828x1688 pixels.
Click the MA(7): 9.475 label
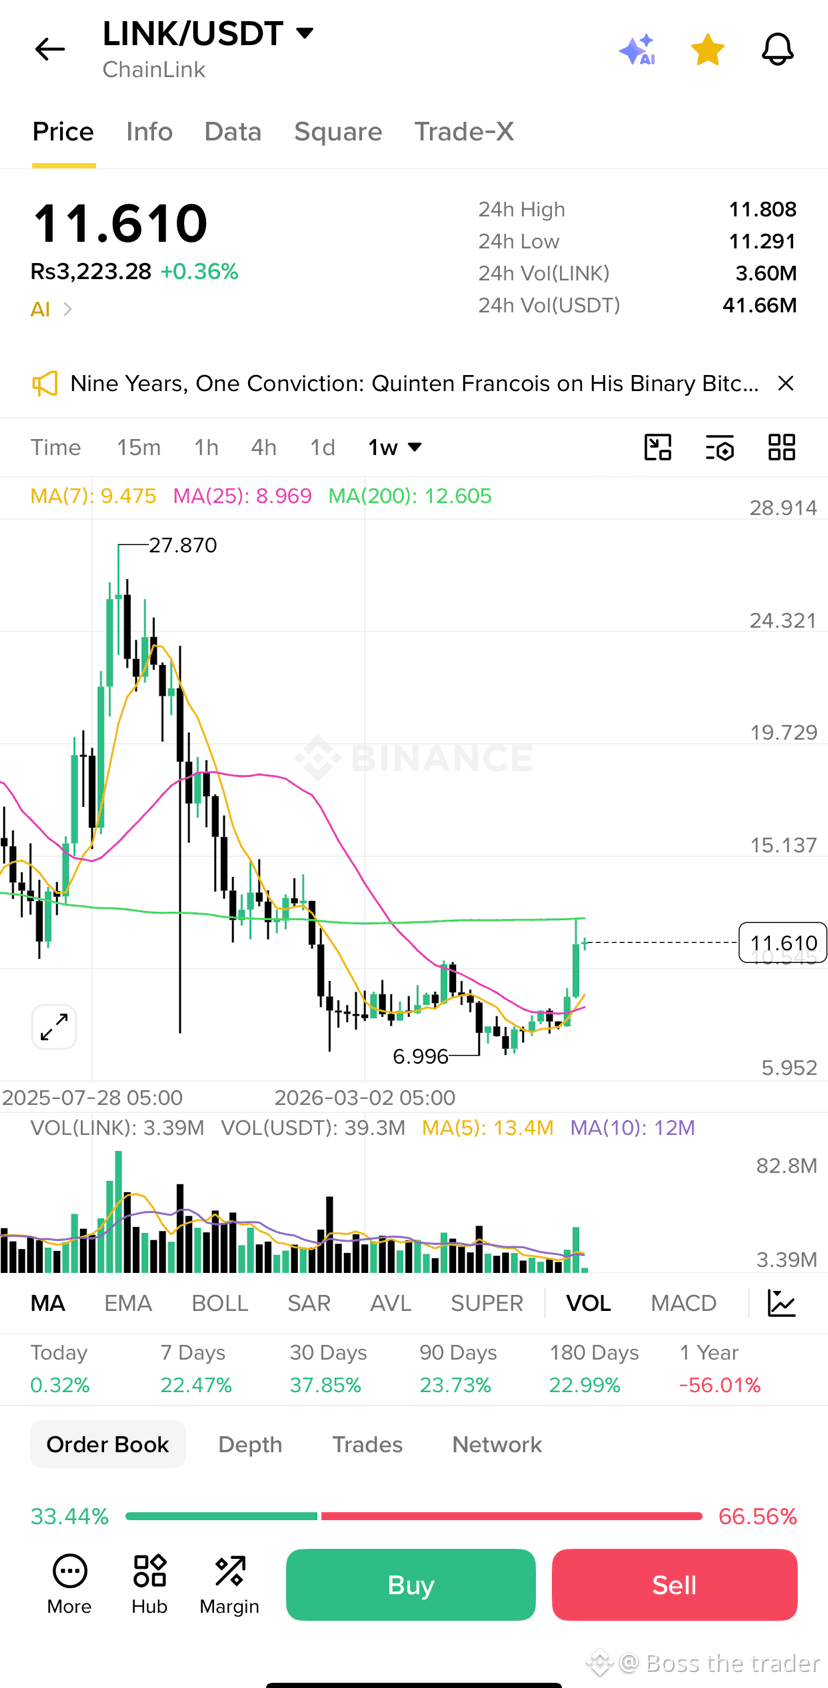point(93,496)
